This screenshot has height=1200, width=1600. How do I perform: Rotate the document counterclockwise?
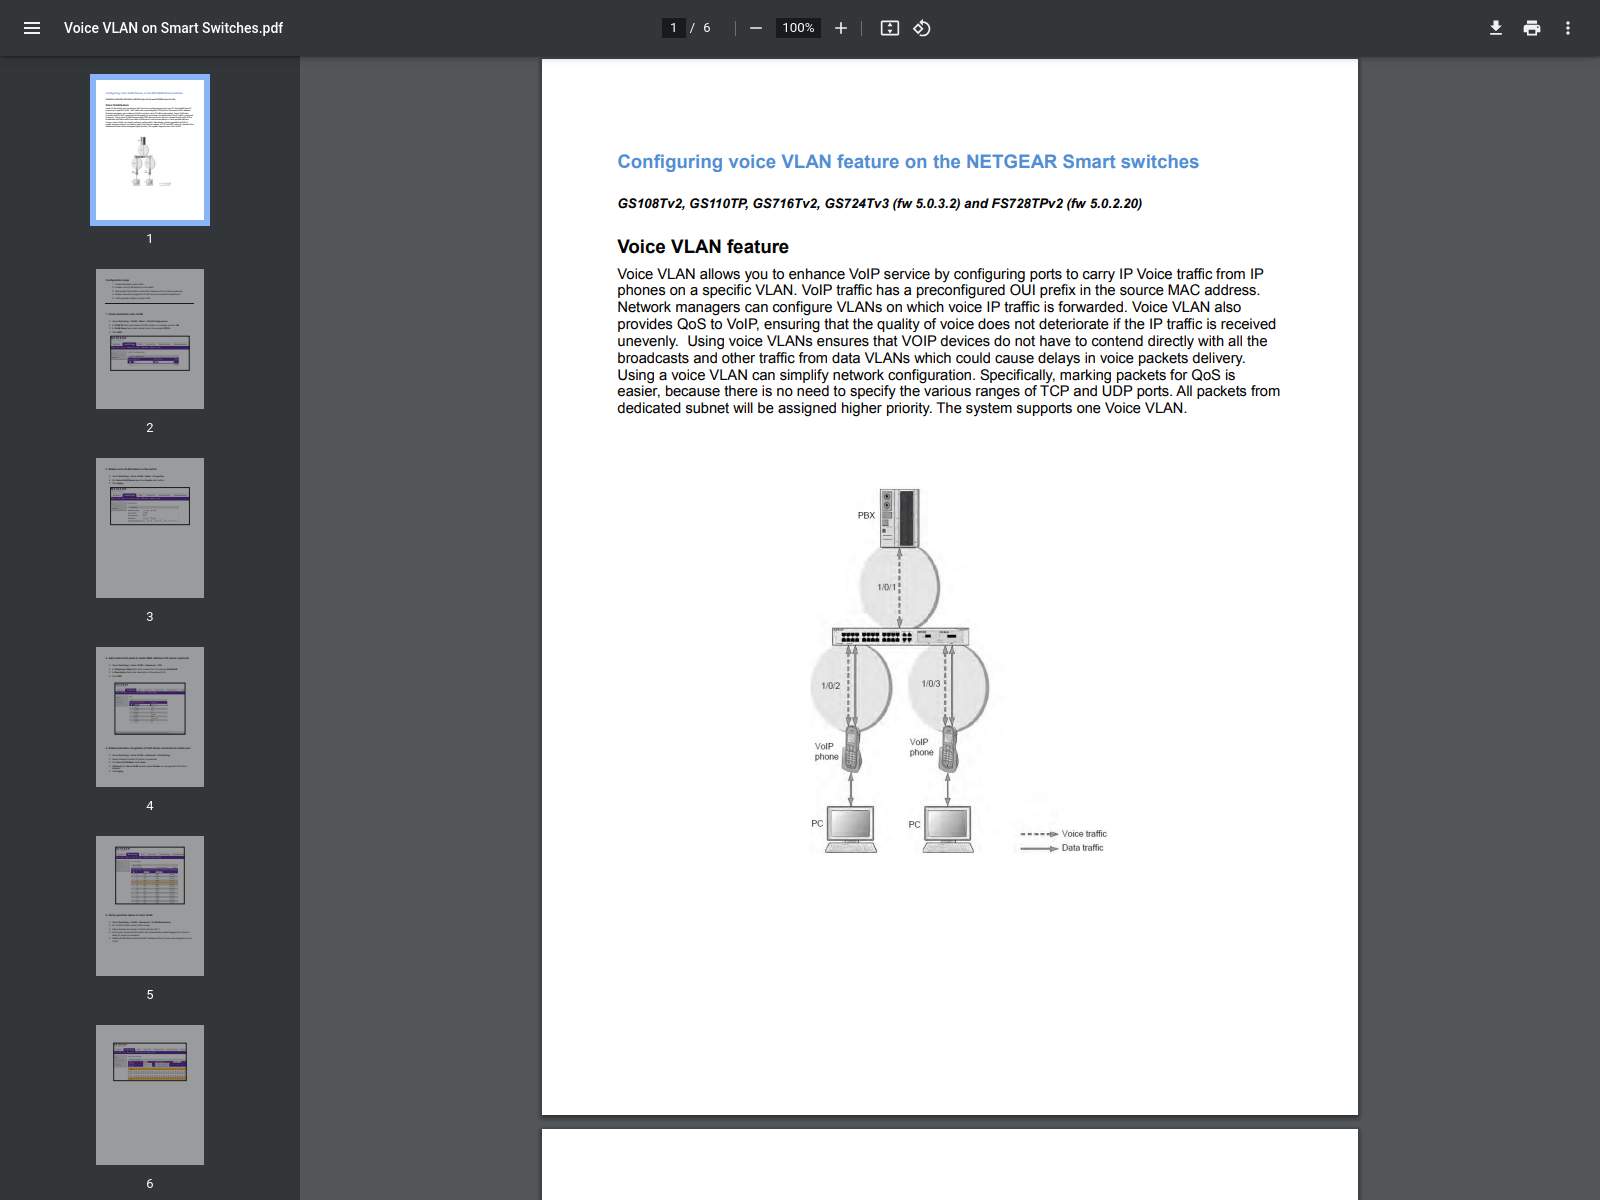click(x=922, y=28)
